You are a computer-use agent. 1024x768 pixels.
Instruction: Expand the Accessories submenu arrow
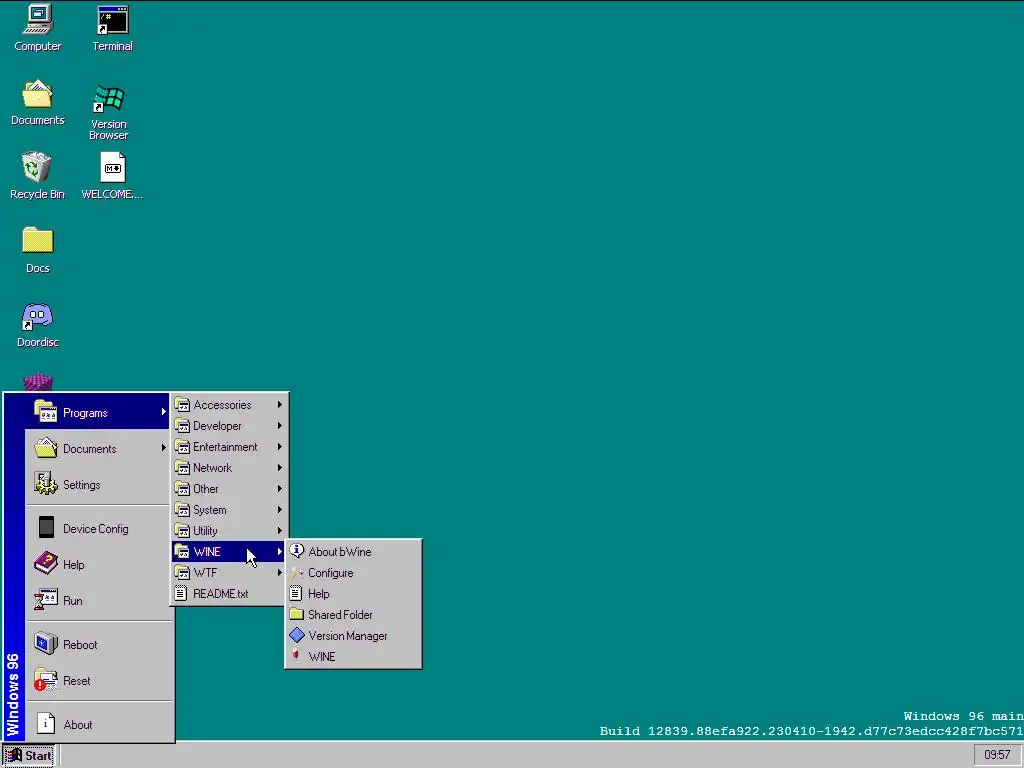pyautogui.click(x=280, y=405)
